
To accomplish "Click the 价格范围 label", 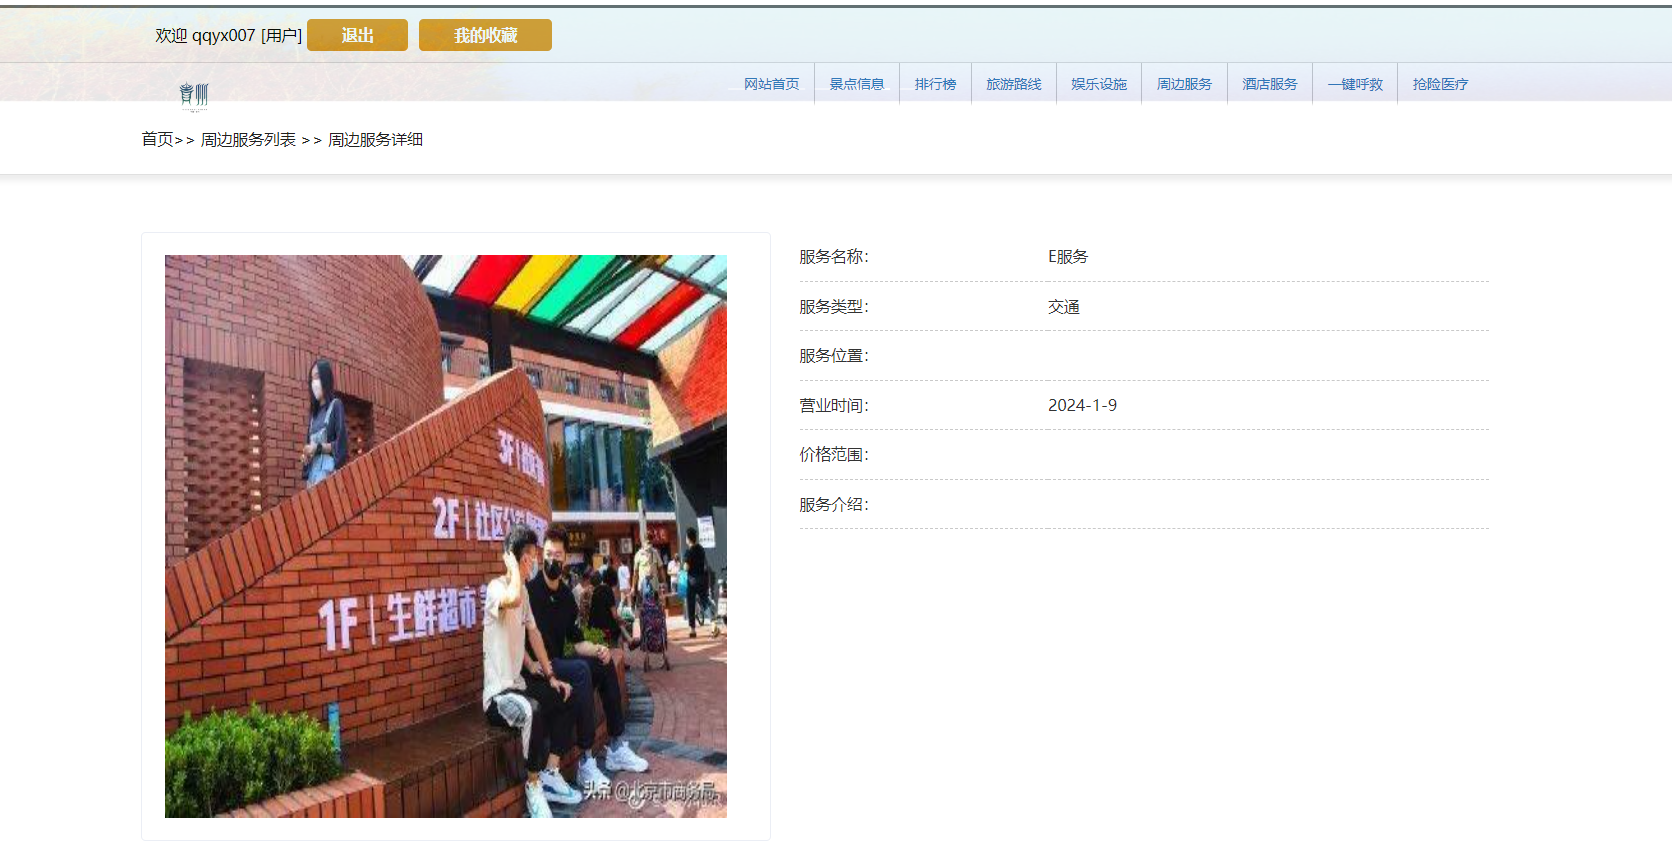I will (x=834, y=455).
